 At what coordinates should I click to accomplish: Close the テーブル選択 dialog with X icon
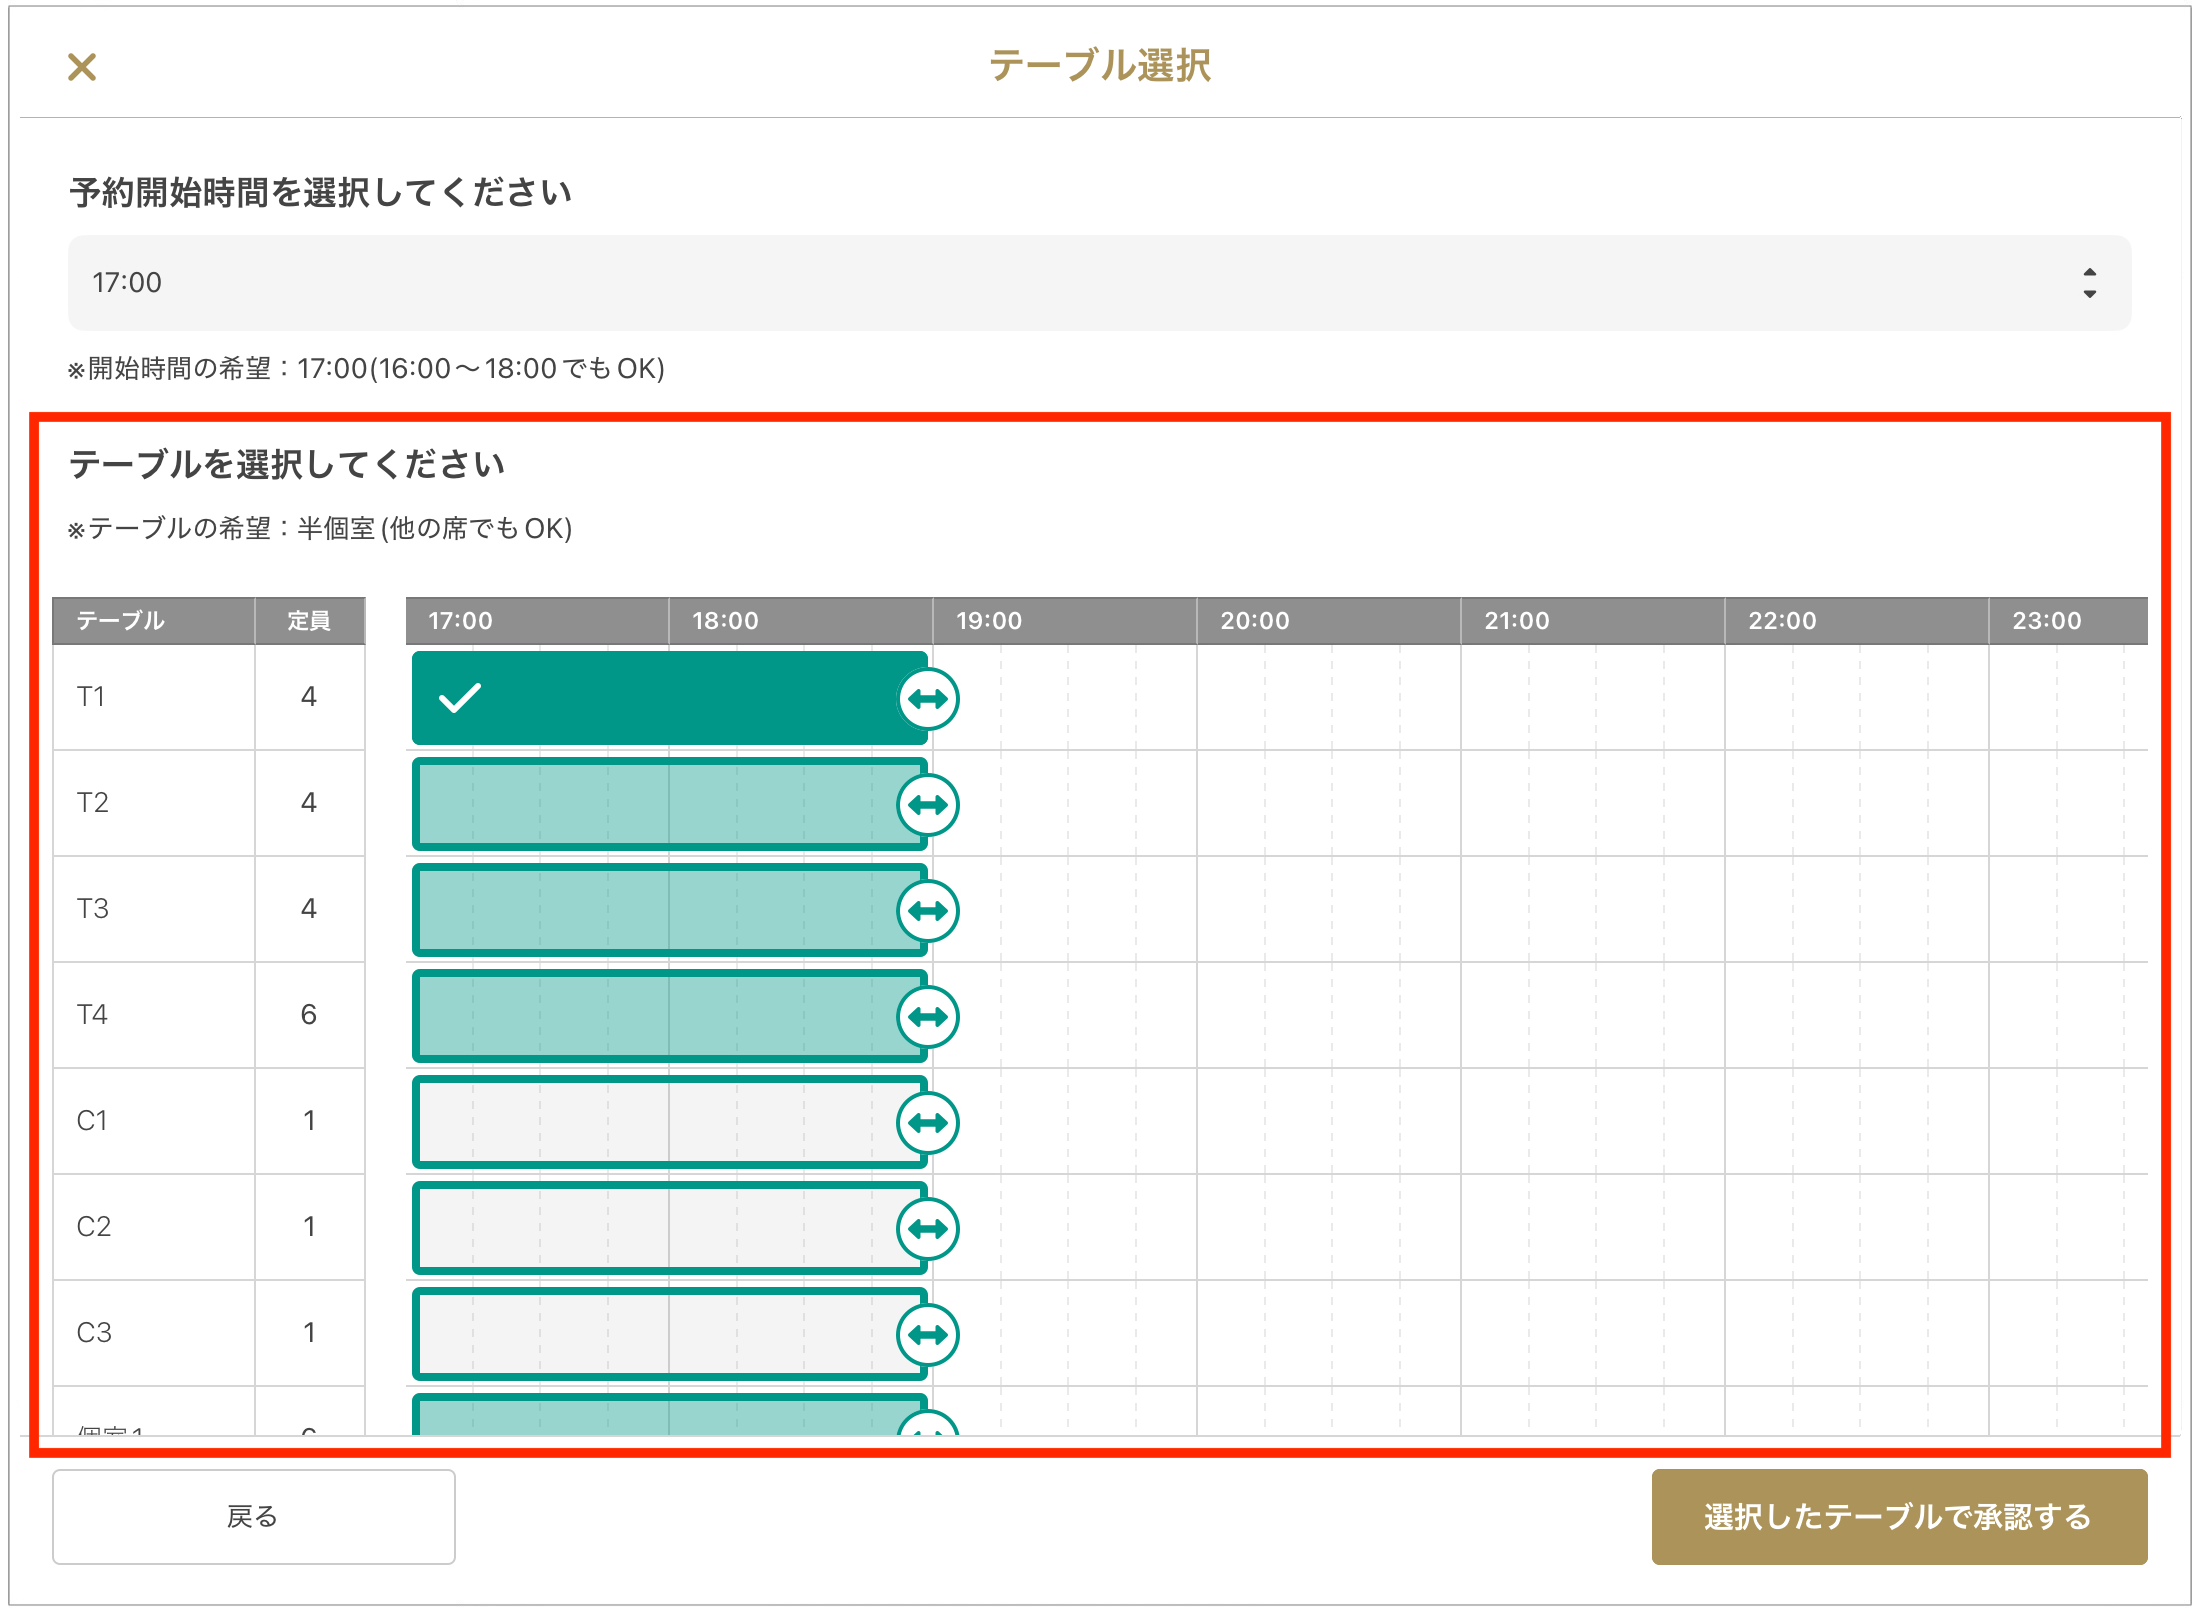point(82,67)
